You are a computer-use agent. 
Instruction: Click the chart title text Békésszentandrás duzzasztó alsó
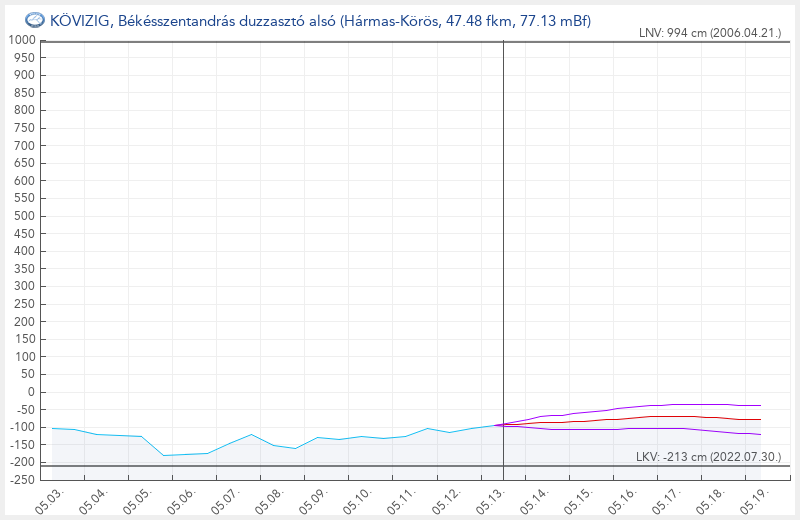227,21
